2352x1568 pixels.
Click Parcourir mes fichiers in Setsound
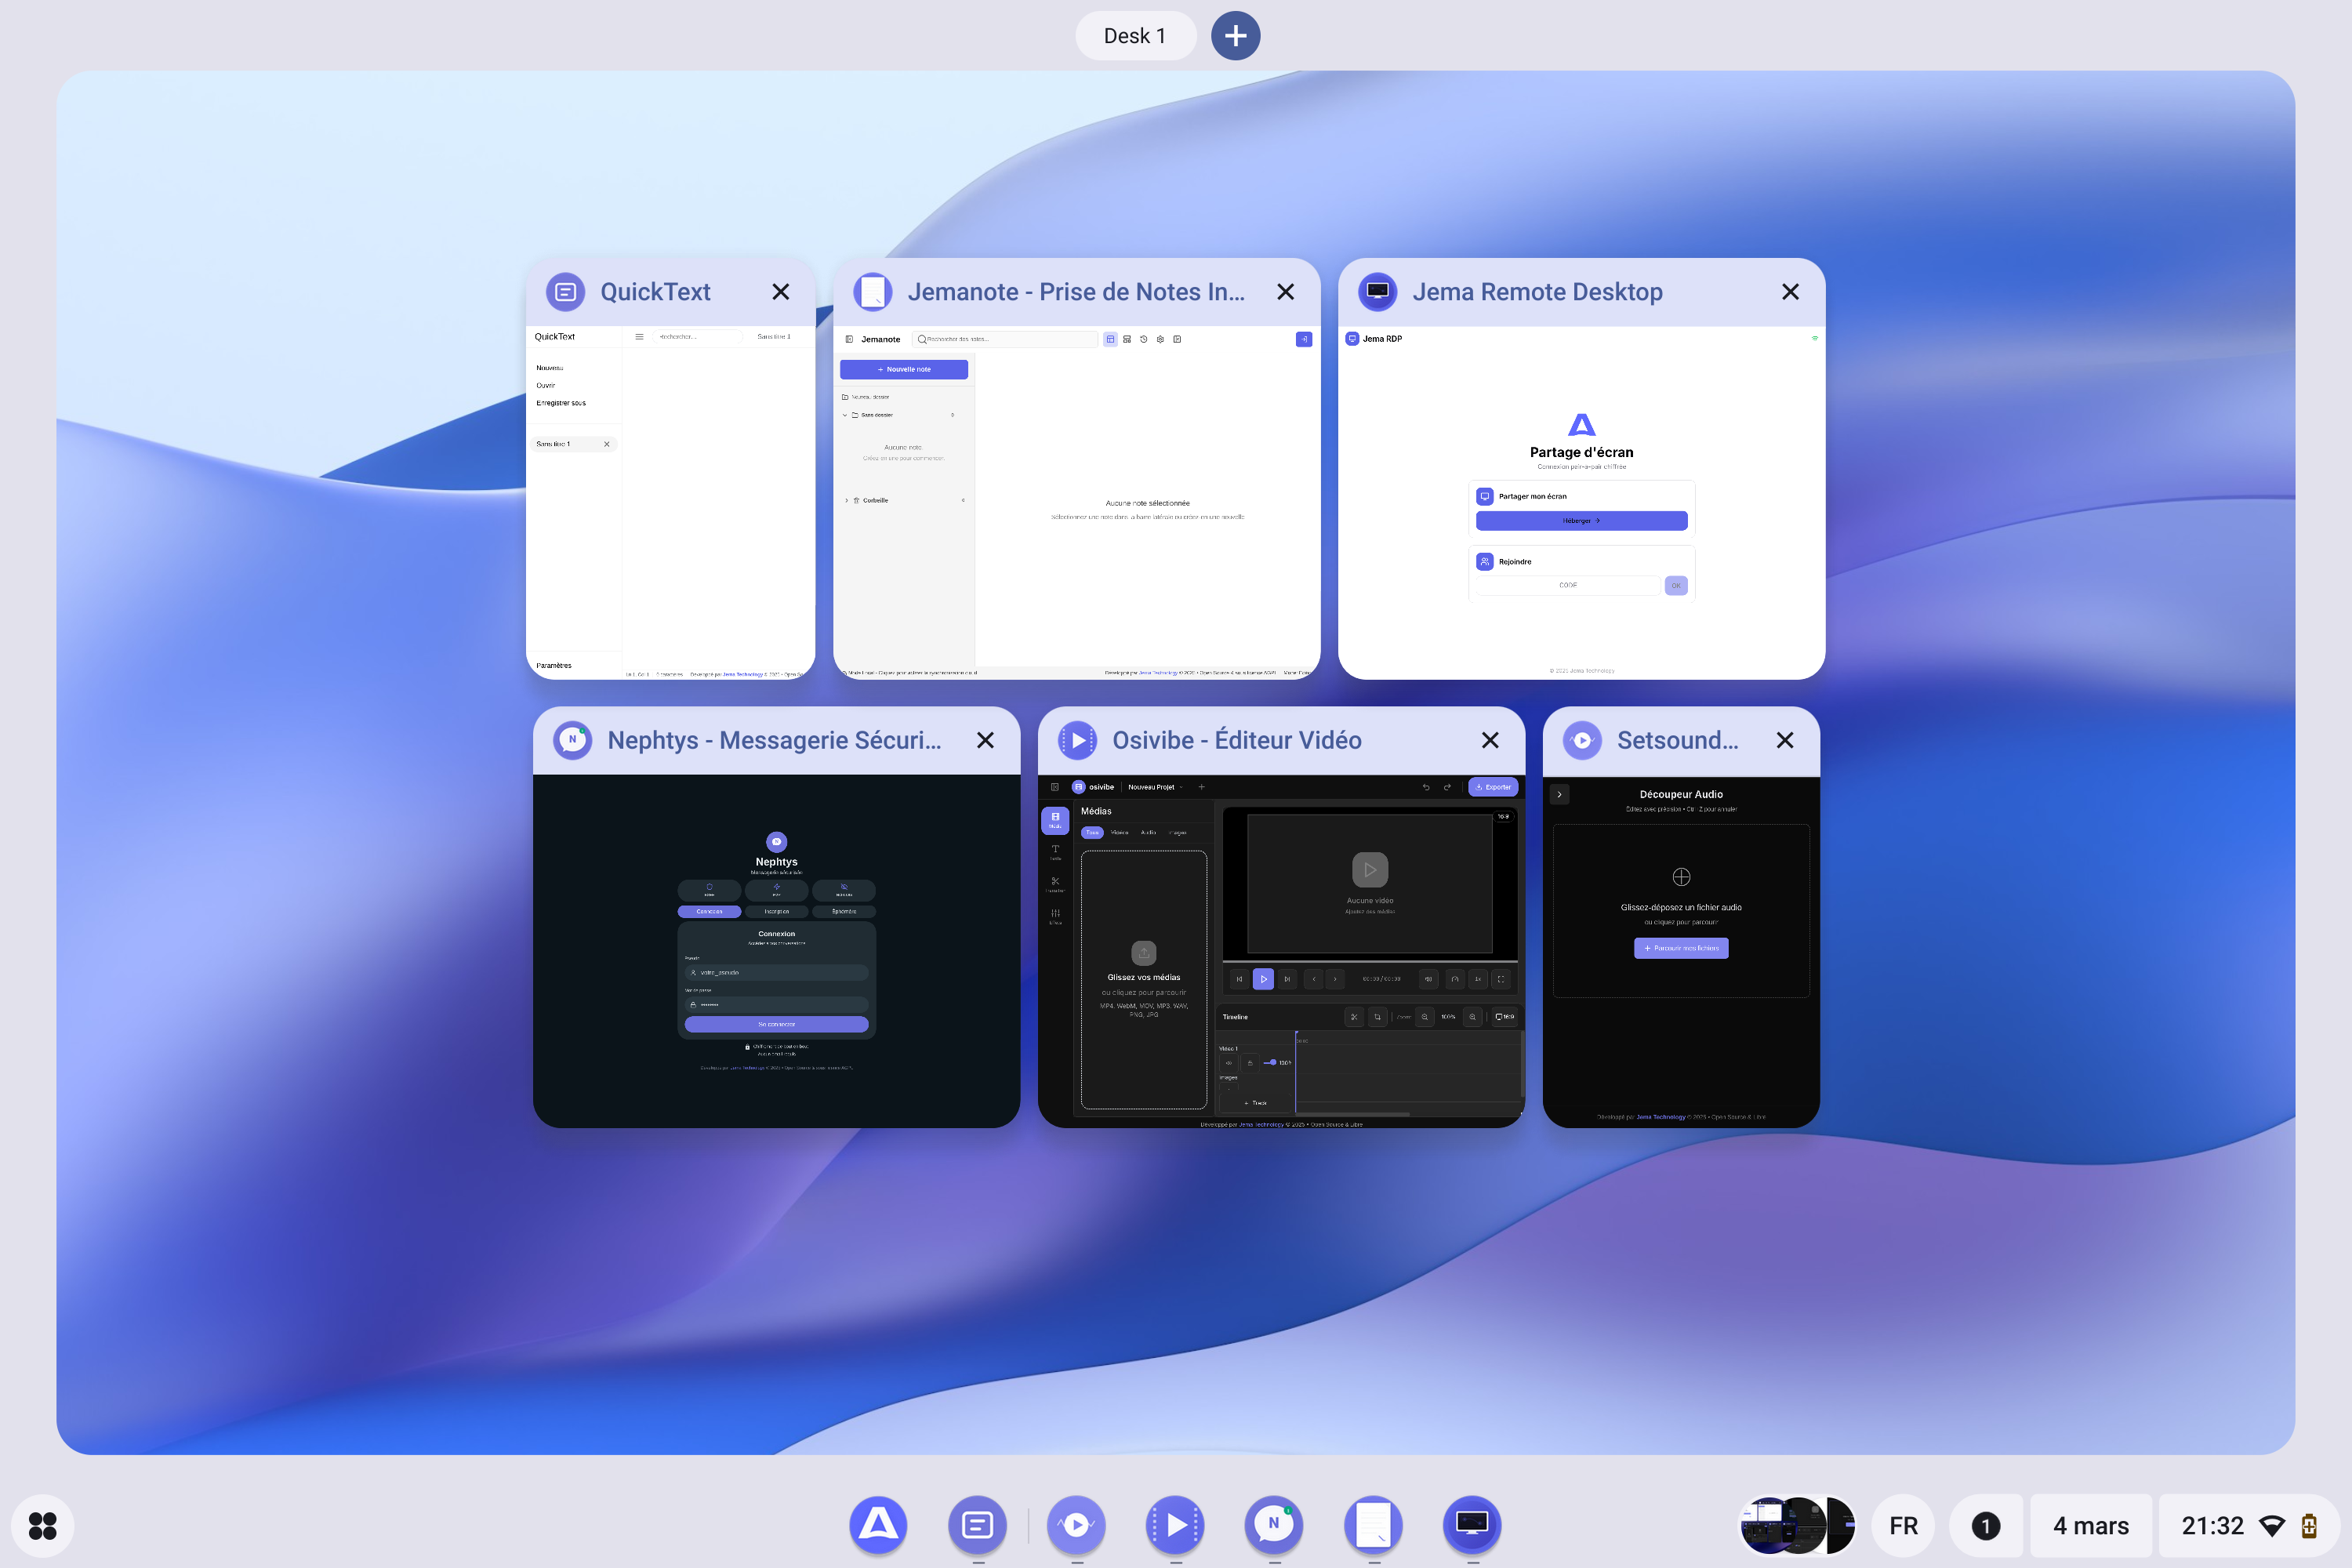[1680, 948]
